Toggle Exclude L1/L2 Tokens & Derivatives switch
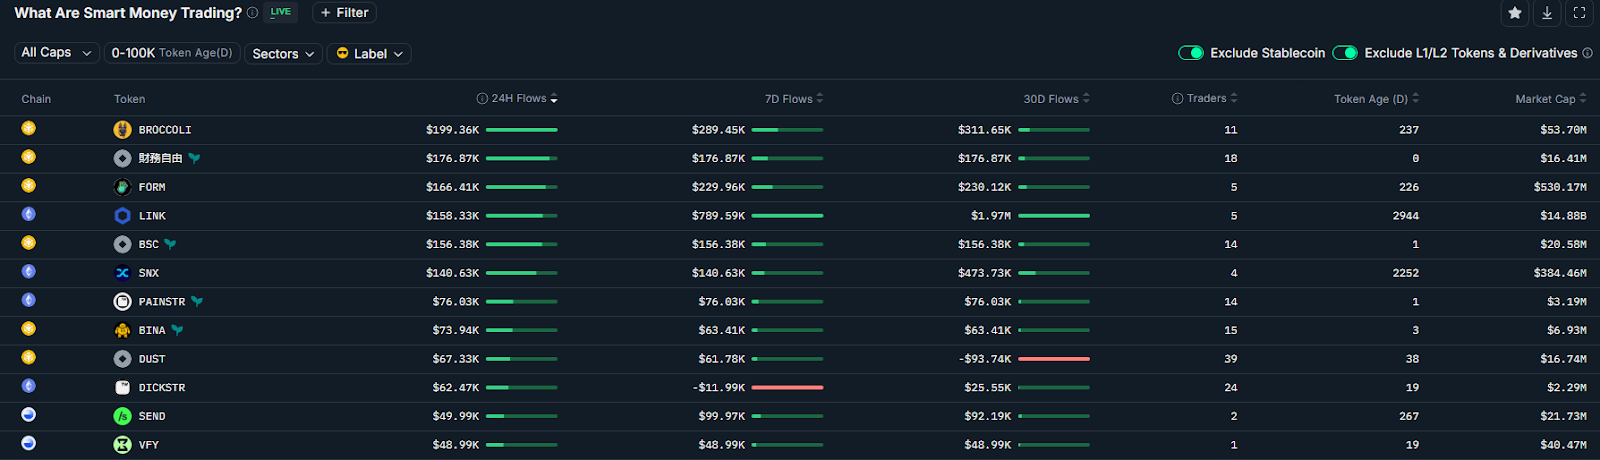The image size is (1600, 460). 1345,53
